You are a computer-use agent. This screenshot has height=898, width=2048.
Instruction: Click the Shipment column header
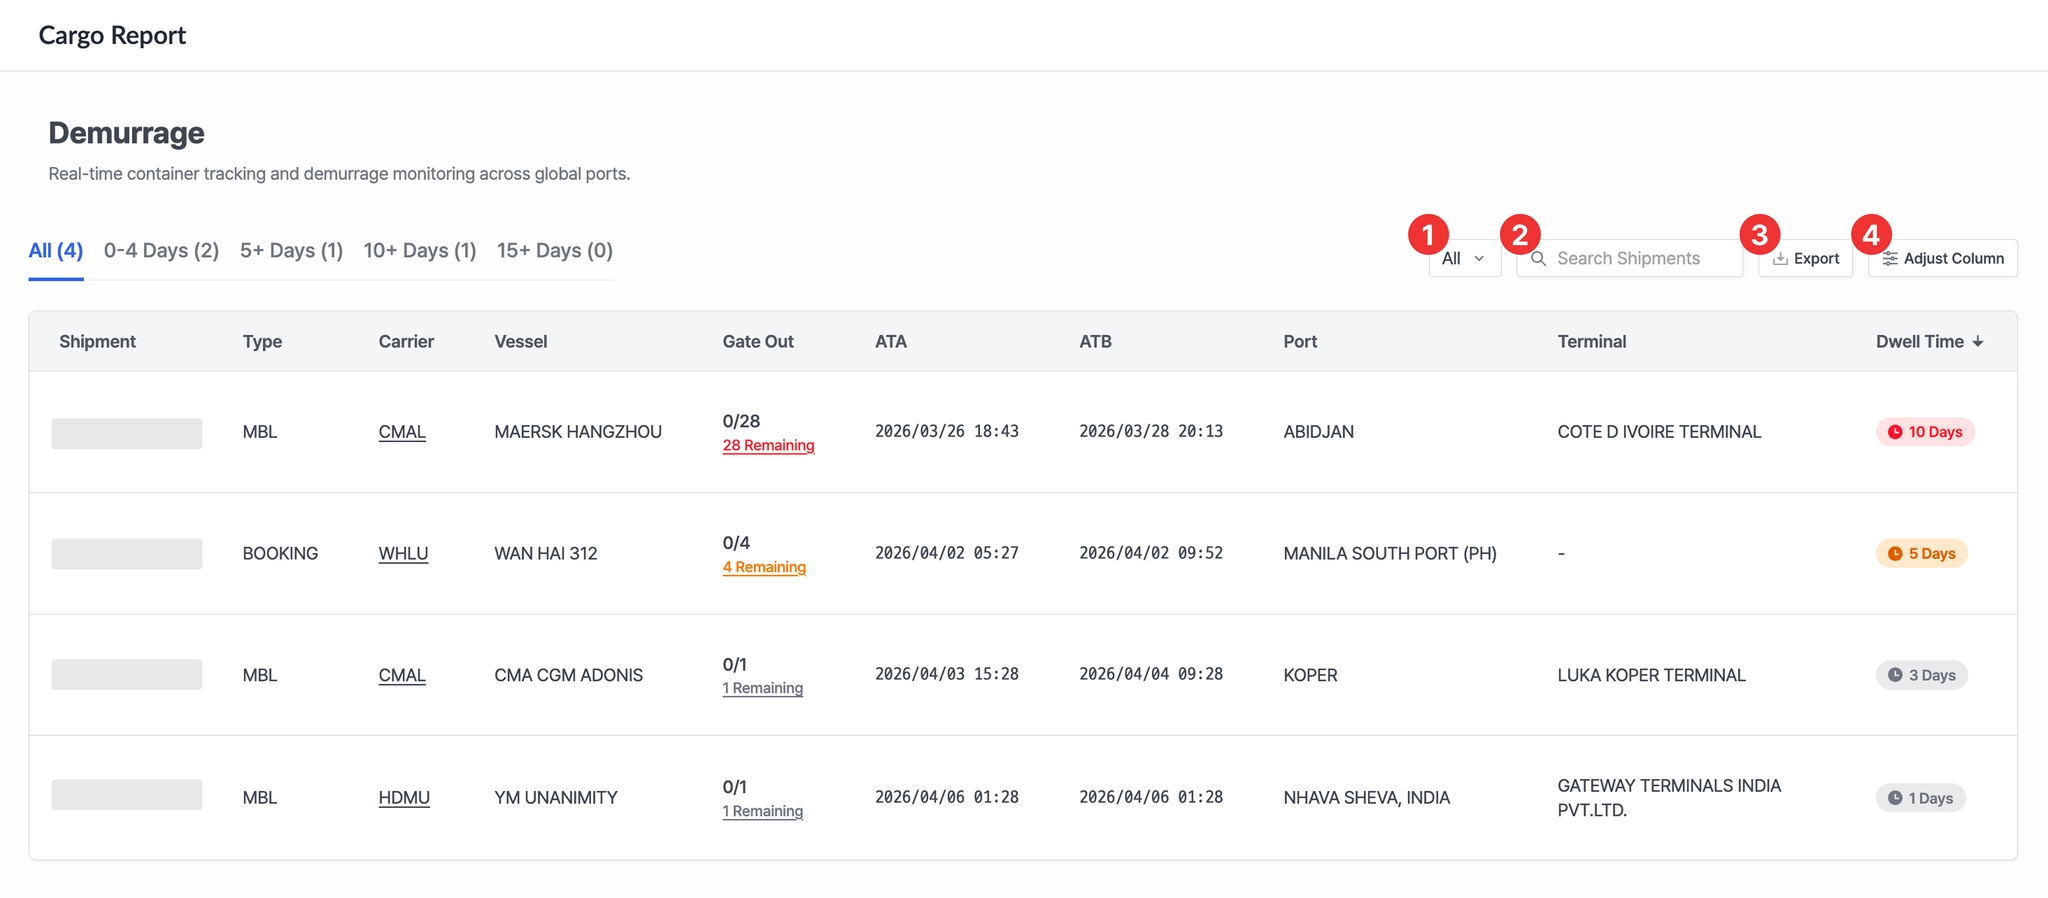click(97, 342)
